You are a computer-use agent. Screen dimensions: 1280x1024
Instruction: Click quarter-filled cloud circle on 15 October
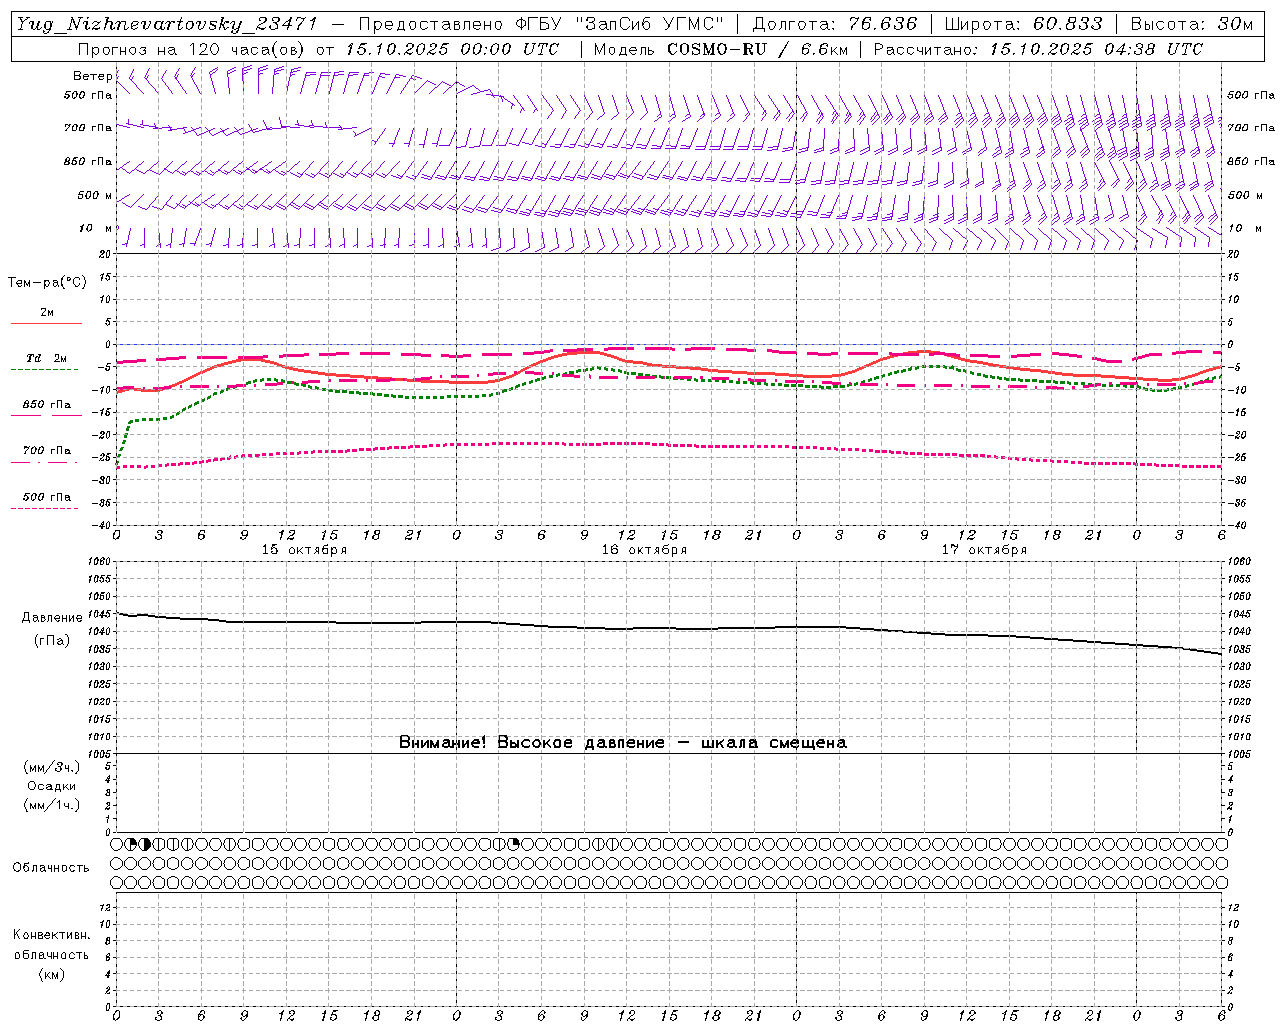pos(131,844)
